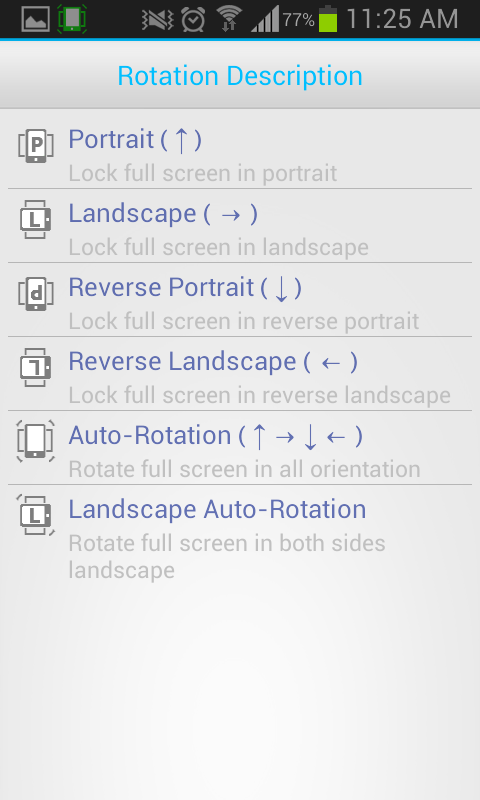
Task: Tap the Reverse Portrait 'd' phone icon
Action: 36,294
